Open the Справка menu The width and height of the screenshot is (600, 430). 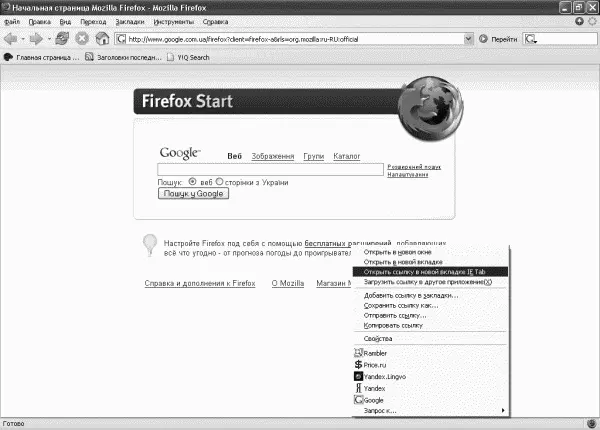click(215, 22)
